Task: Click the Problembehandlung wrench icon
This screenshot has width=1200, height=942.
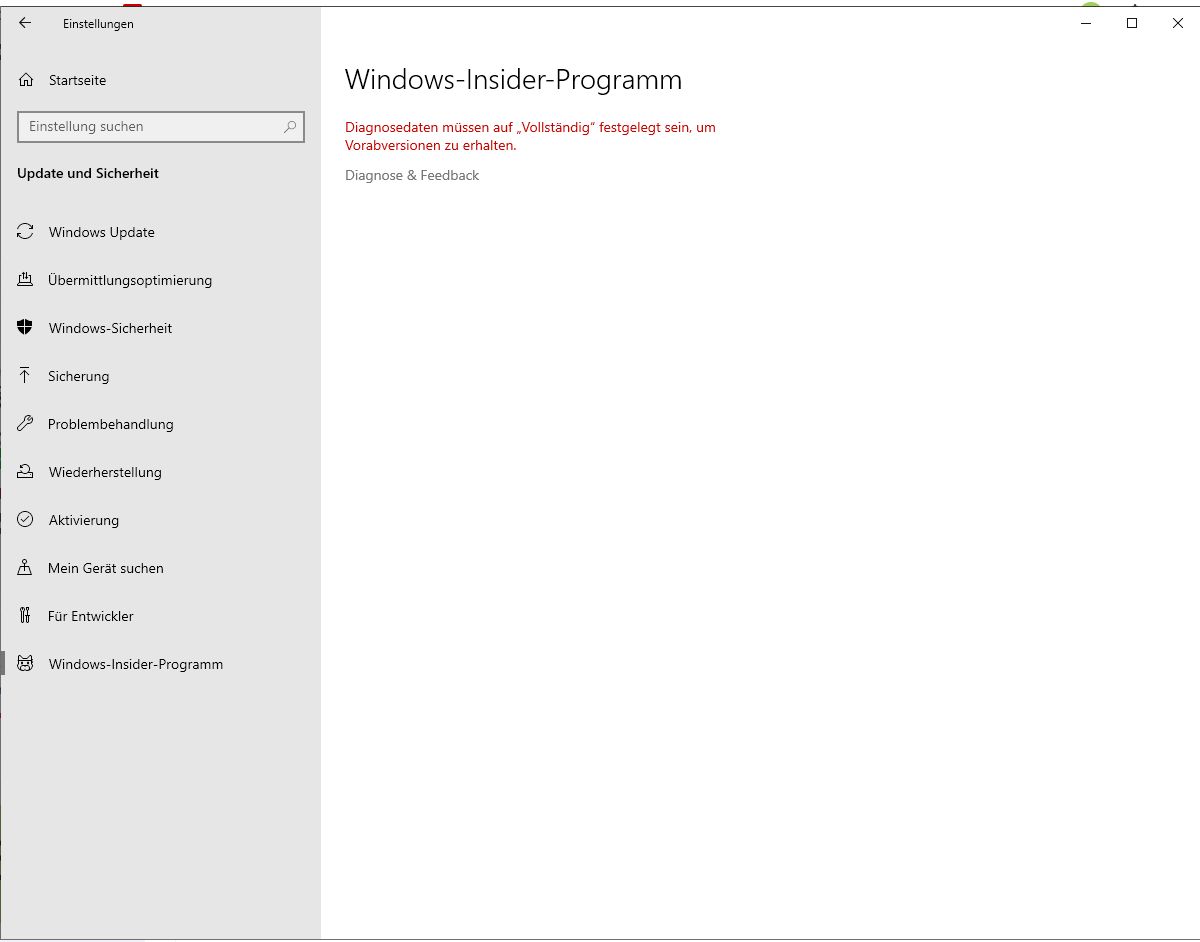Action: coord(26,424)
